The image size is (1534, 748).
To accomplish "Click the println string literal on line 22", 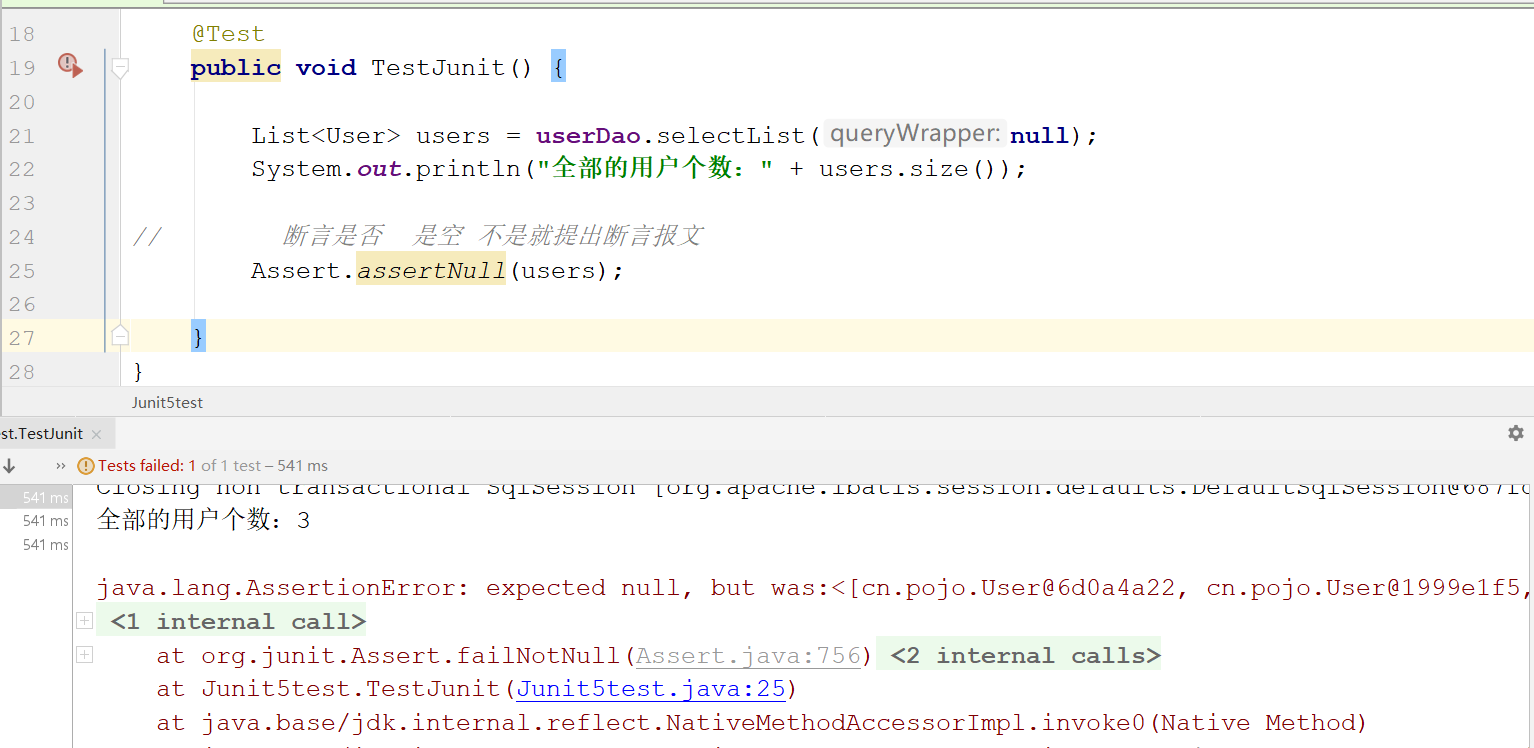I will (655, 169).
